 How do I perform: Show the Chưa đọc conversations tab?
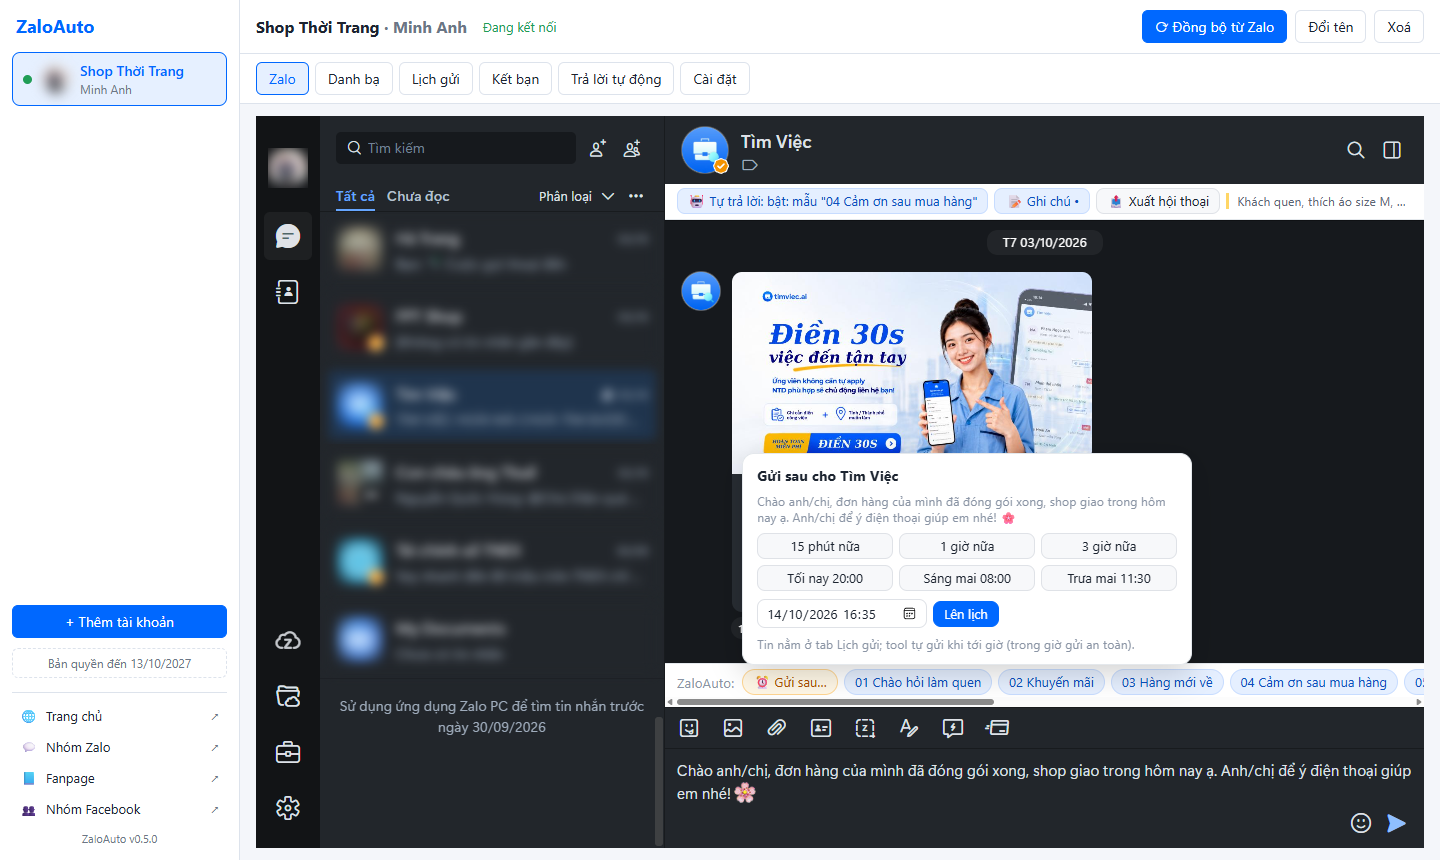pos(418,196)
